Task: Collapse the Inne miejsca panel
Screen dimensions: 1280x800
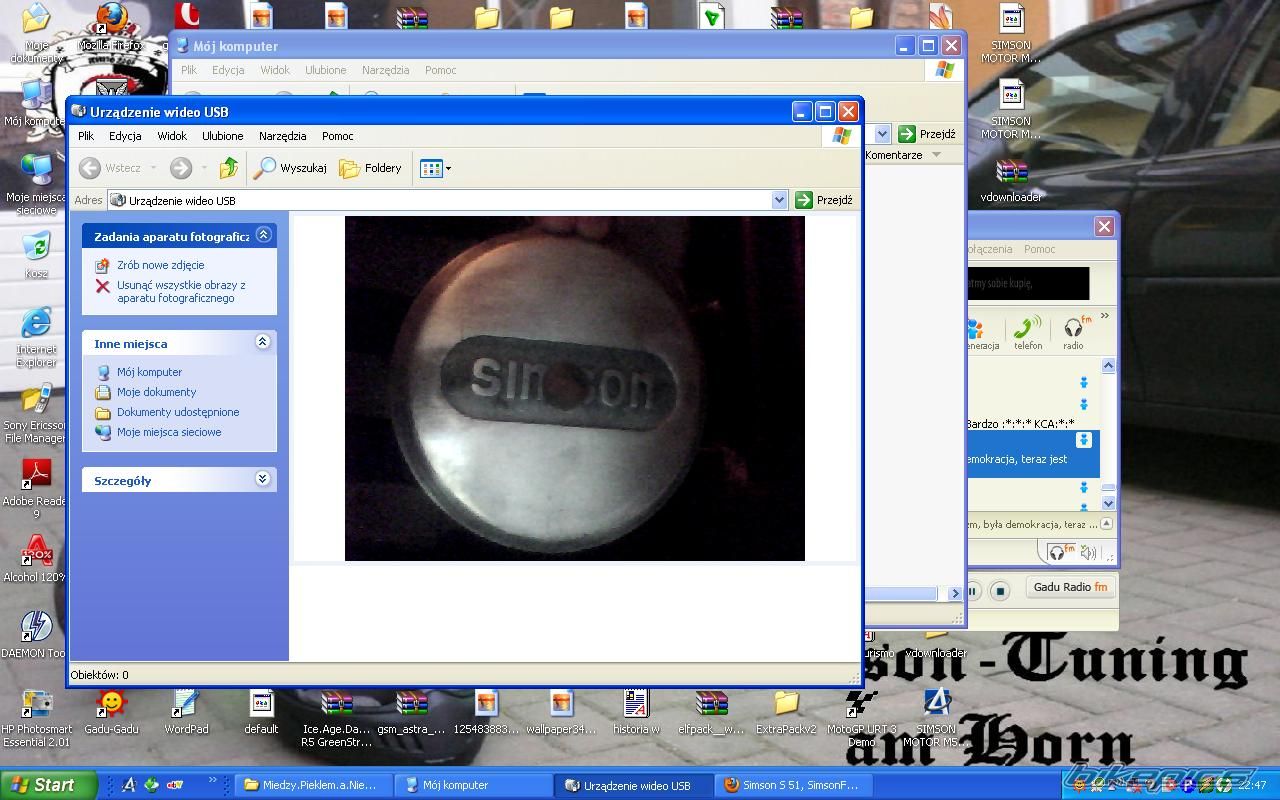Action: coord(263,342)
